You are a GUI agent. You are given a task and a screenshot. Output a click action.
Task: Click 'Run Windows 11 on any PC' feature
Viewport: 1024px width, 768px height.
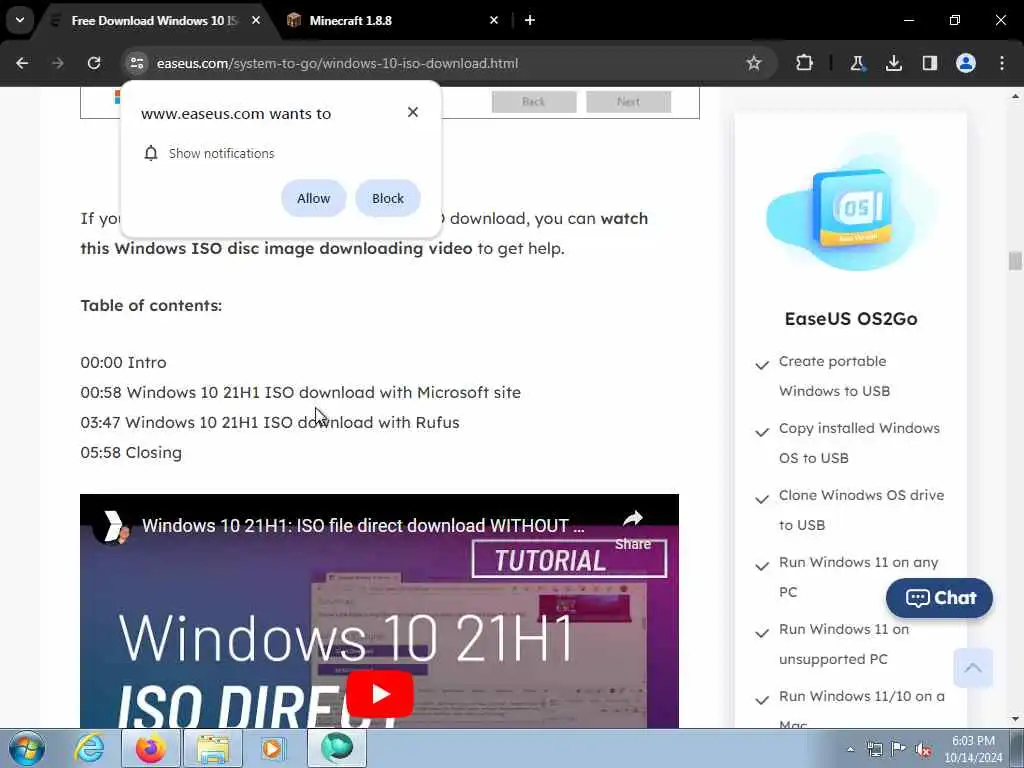[x=858, y=577]
